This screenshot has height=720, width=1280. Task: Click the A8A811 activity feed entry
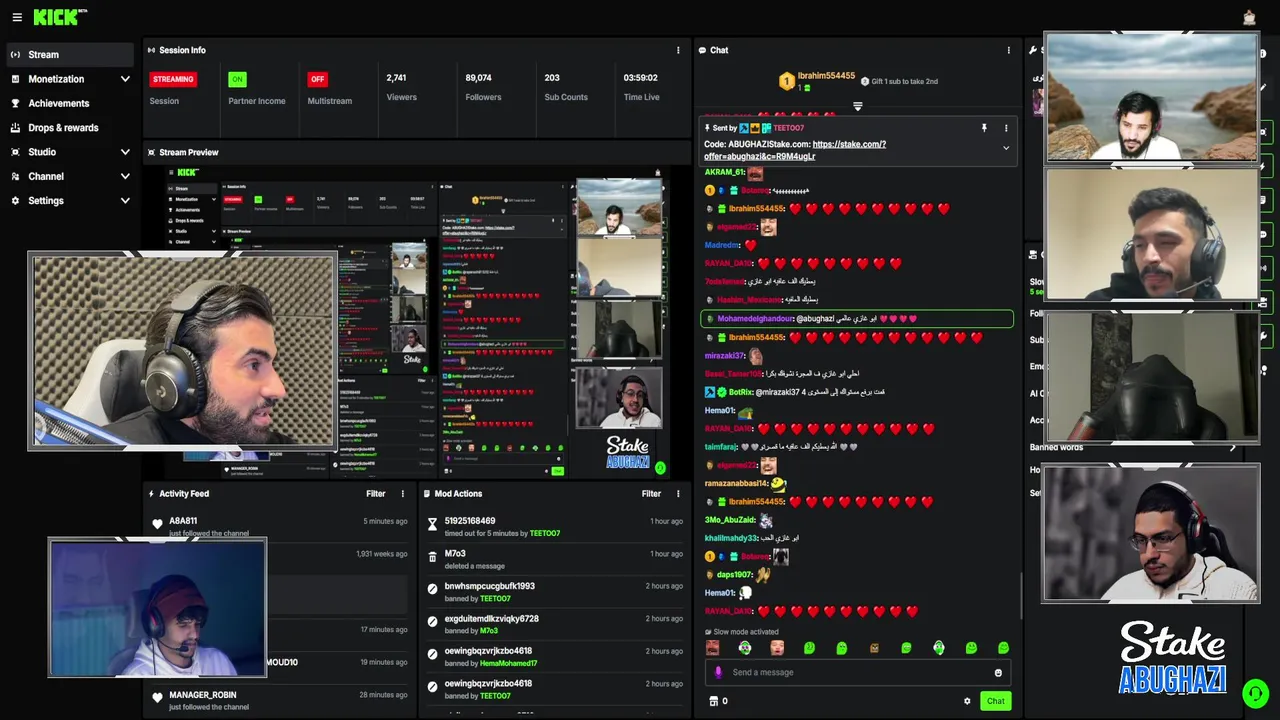pos(278,526)
